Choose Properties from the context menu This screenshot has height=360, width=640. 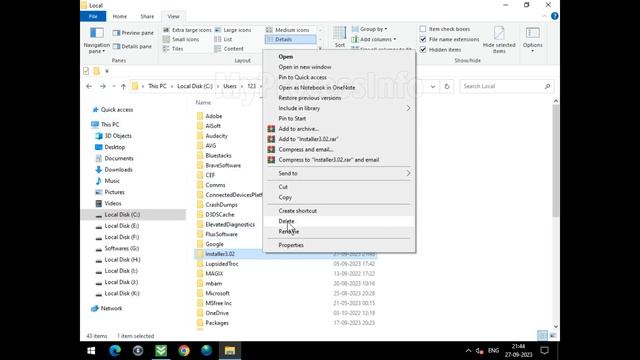tap(340, 245)
